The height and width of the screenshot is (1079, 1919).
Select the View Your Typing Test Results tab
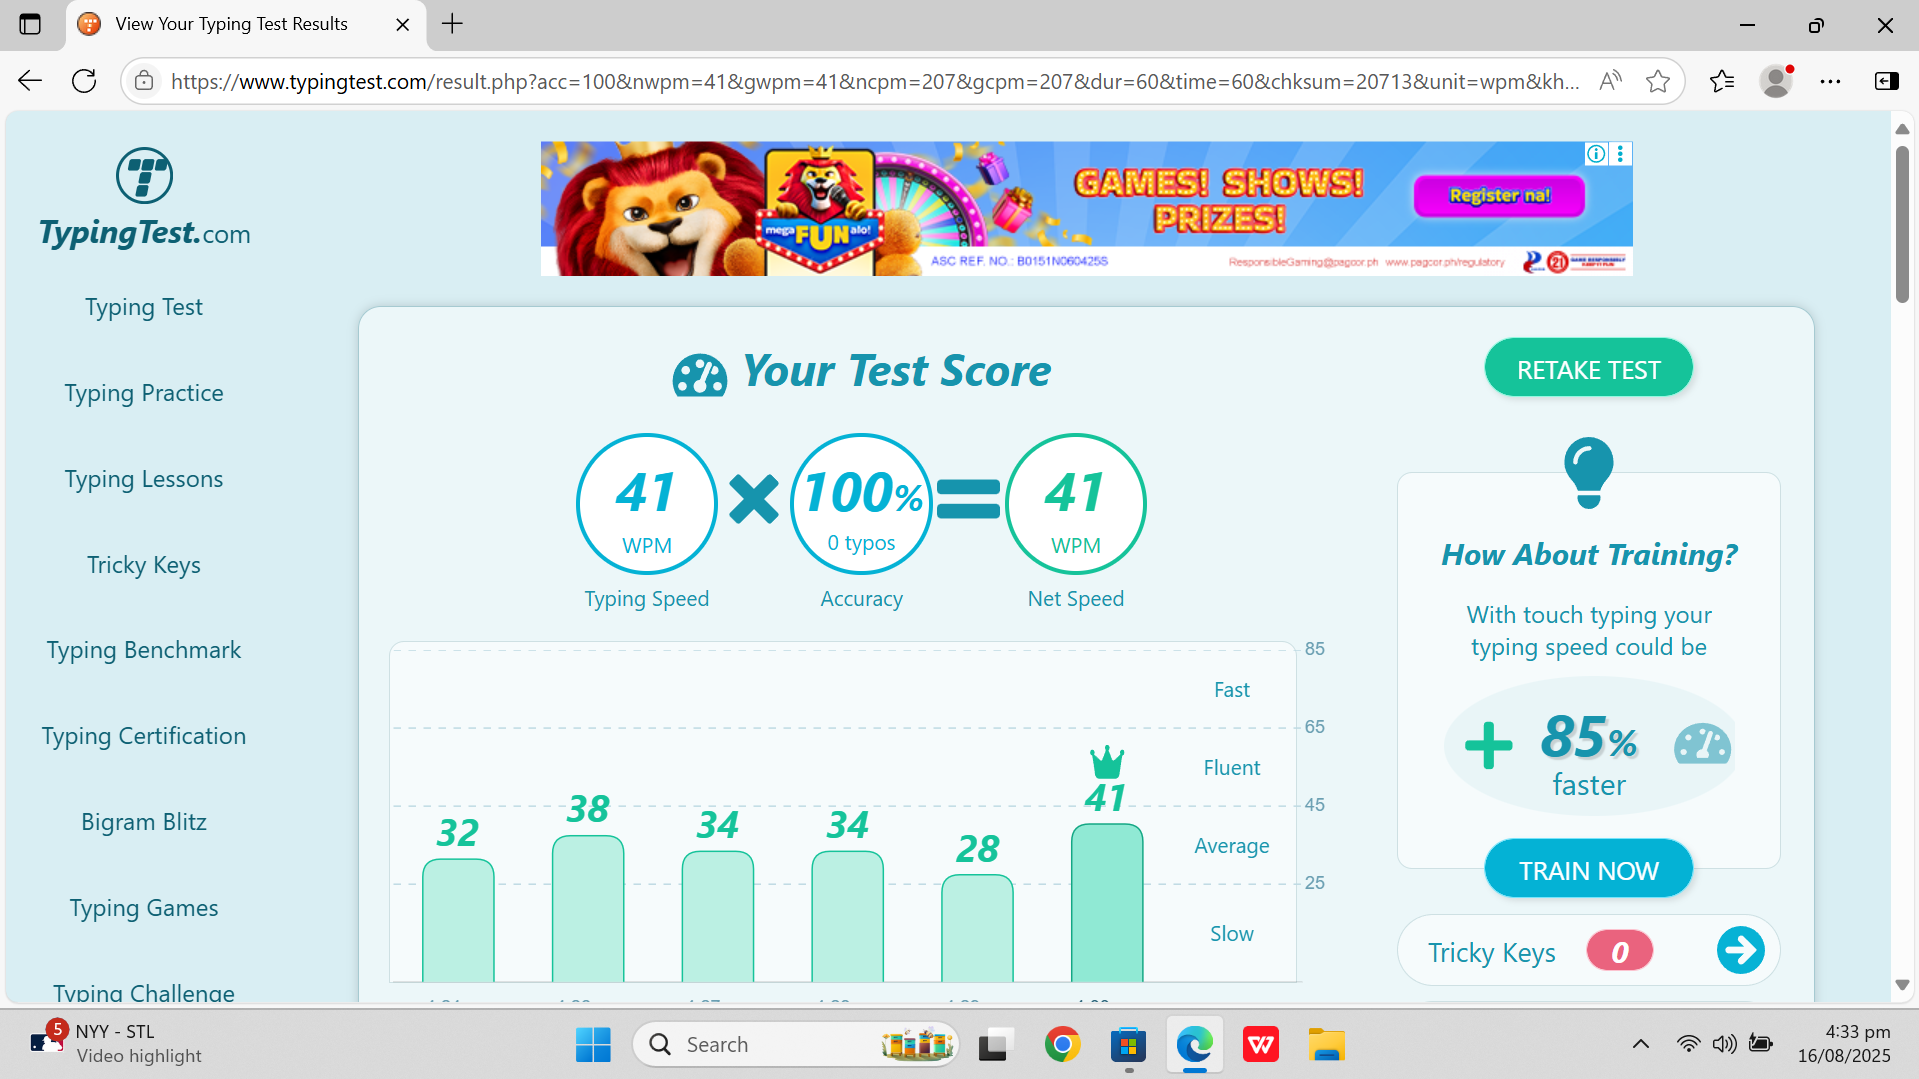(230, 24)
